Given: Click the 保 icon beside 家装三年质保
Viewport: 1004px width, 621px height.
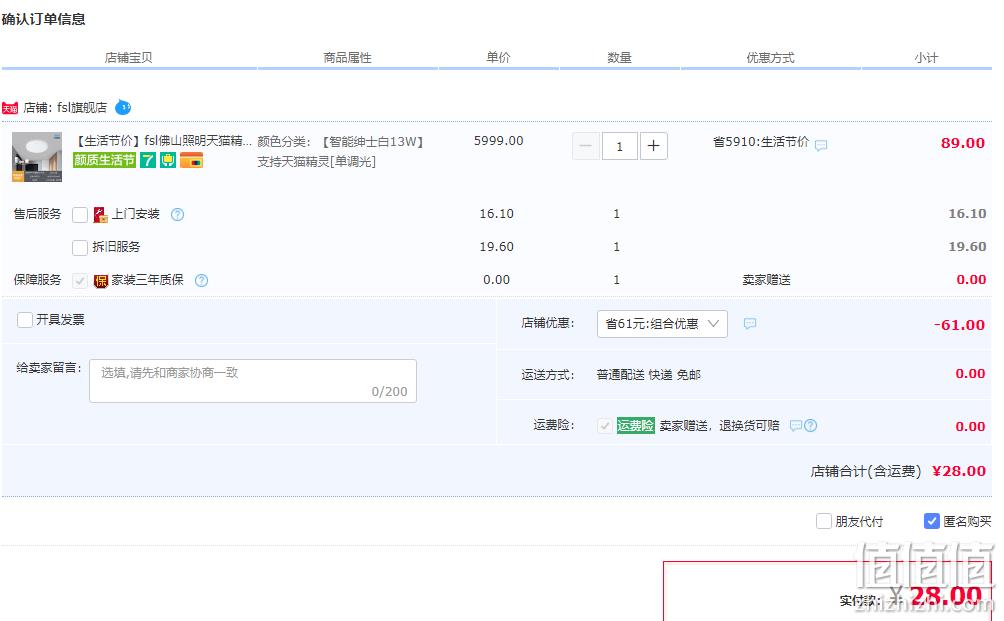Looking at the screenshot, I should coord(101,281).
